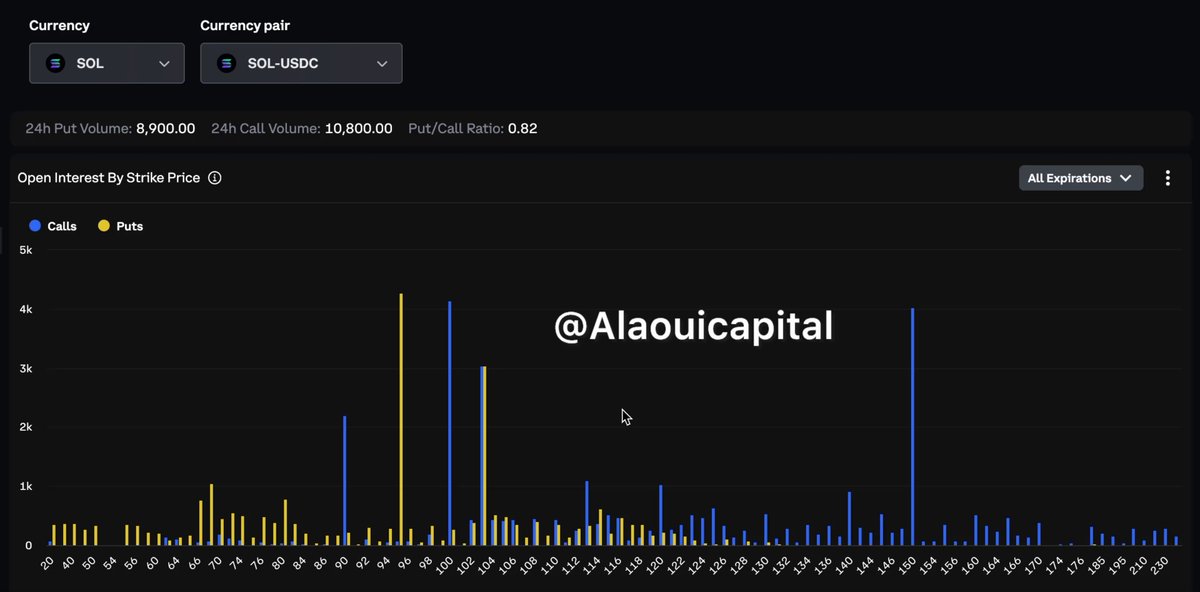
Task: Select the tall yellow put bar at strike 95
Action: pyautogui.click(x=401, y=419)
